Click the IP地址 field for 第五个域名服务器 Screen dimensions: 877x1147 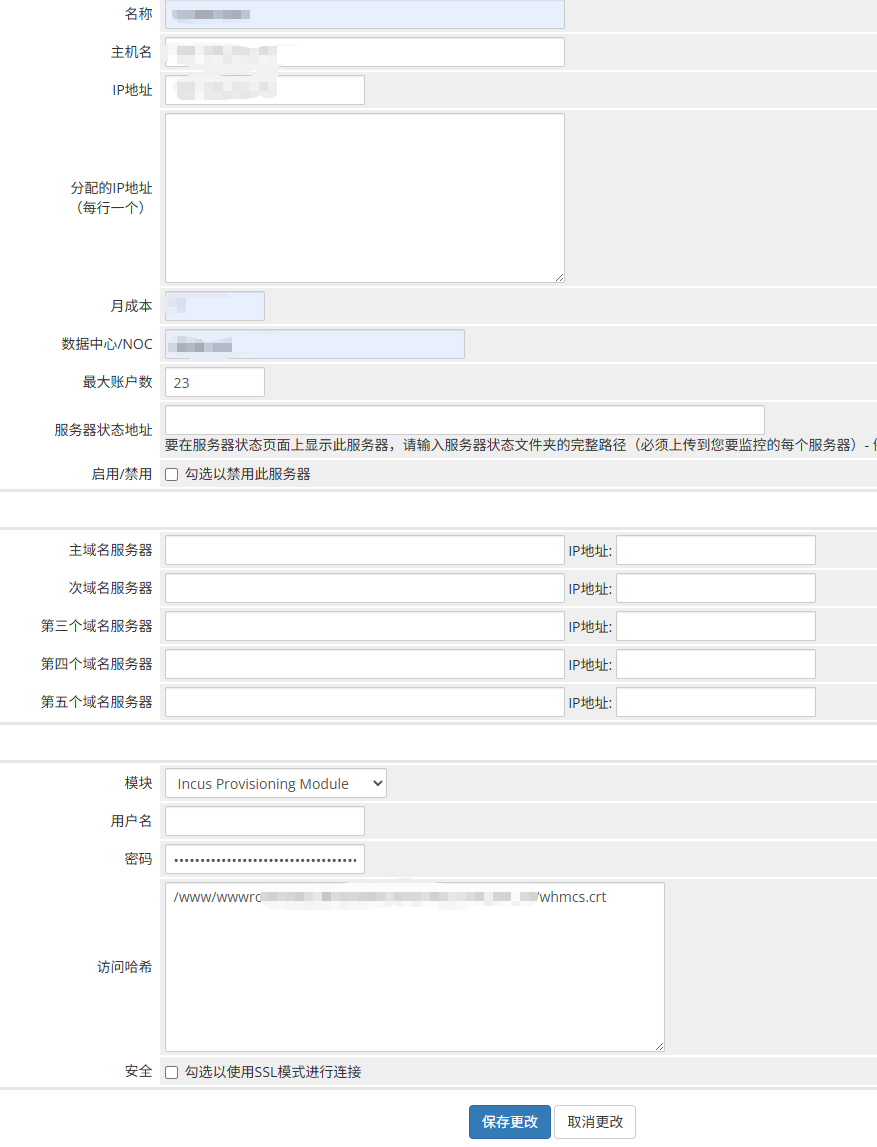tap(715, 702)
